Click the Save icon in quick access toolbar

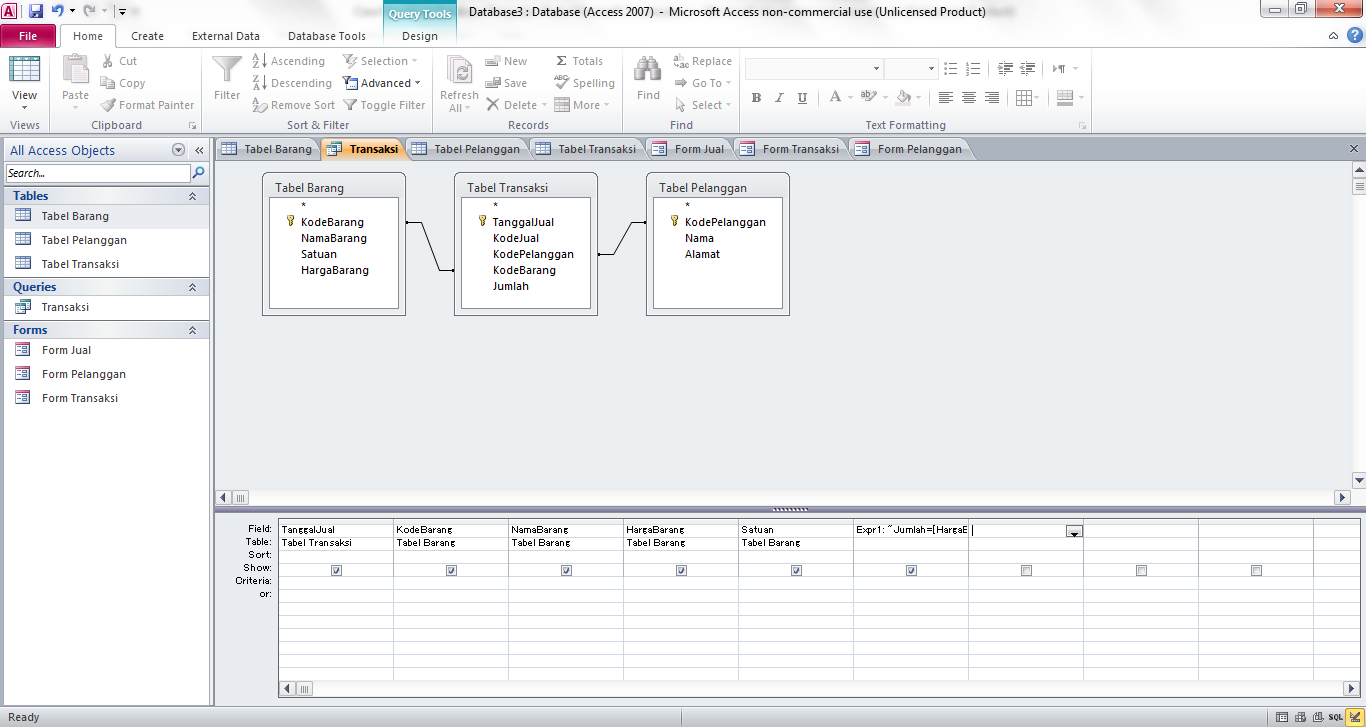click(x=36, y=11)
